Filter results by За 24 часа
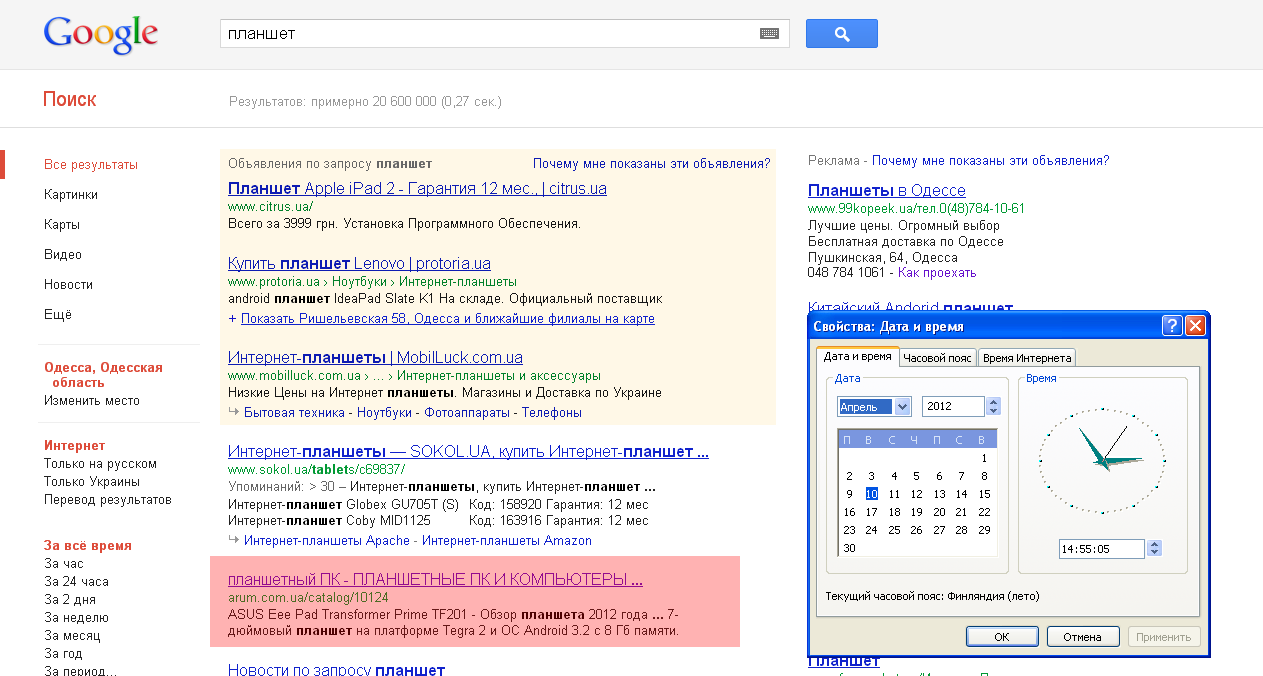The width and height of the screenshot is (1263, 676). [76, 582]
